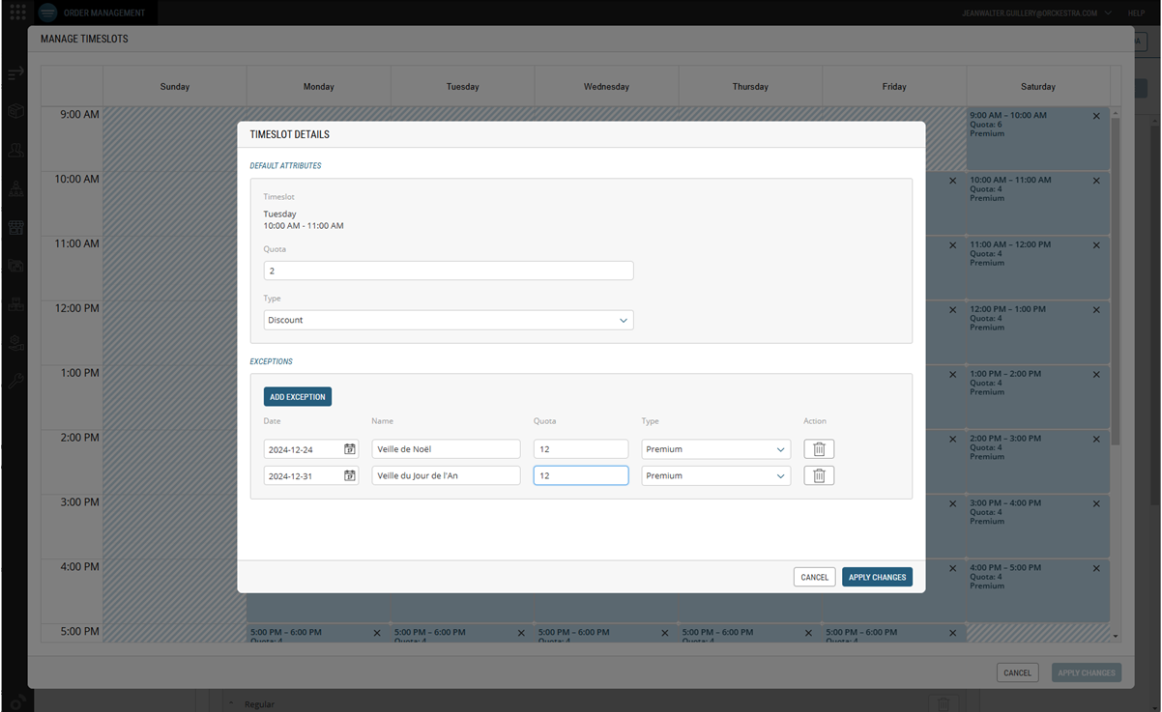
Task: Open the app launcher grid icon
Action: pos(18,12)
